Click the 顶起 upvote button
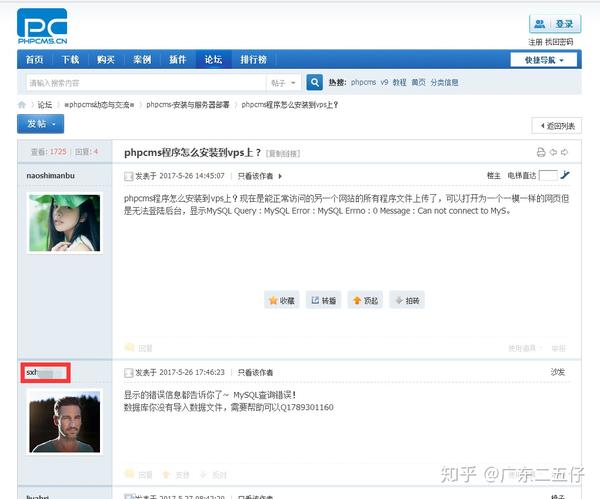The image size is (600, 499). coord(365,300)
